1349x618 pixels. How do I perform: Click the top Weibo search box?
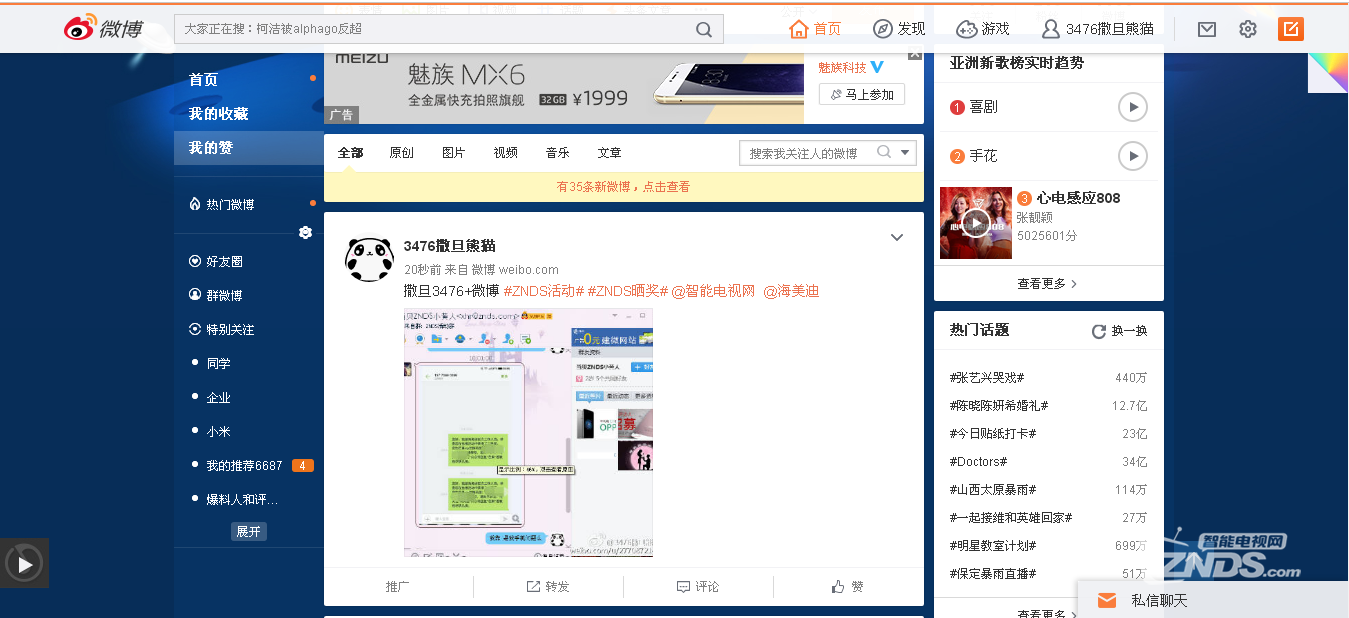click(x=448, y=29)
